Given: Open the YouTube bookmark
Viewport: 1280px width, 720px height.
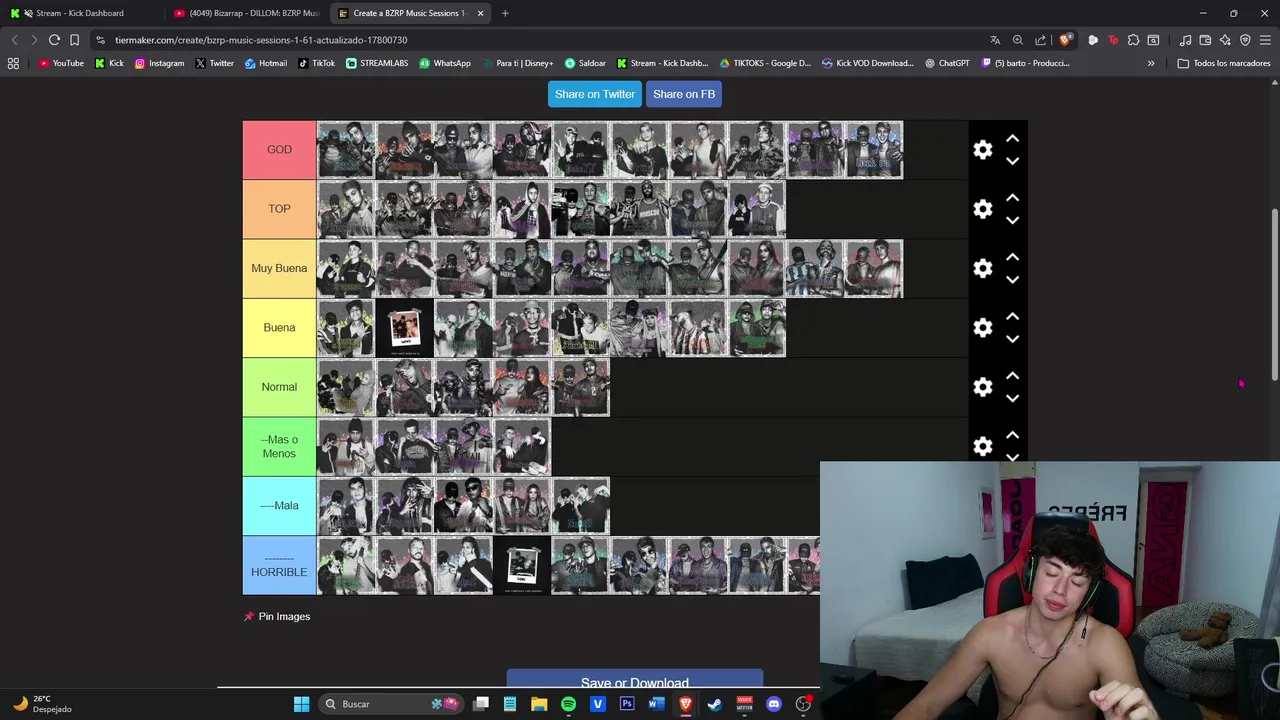Looking at the screenshot, I should click(61, 63).
